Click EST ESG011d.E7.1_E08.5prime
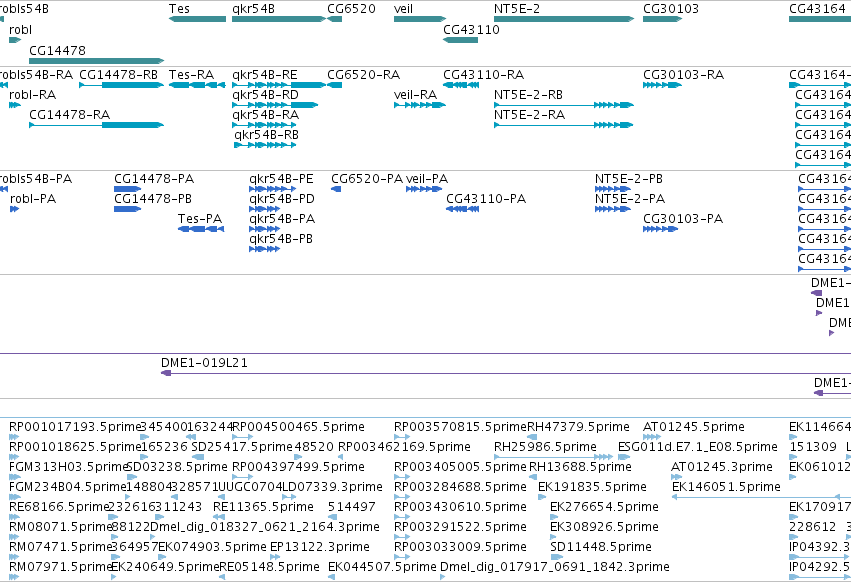The image size is (851, 582). (x=624, y=457)
